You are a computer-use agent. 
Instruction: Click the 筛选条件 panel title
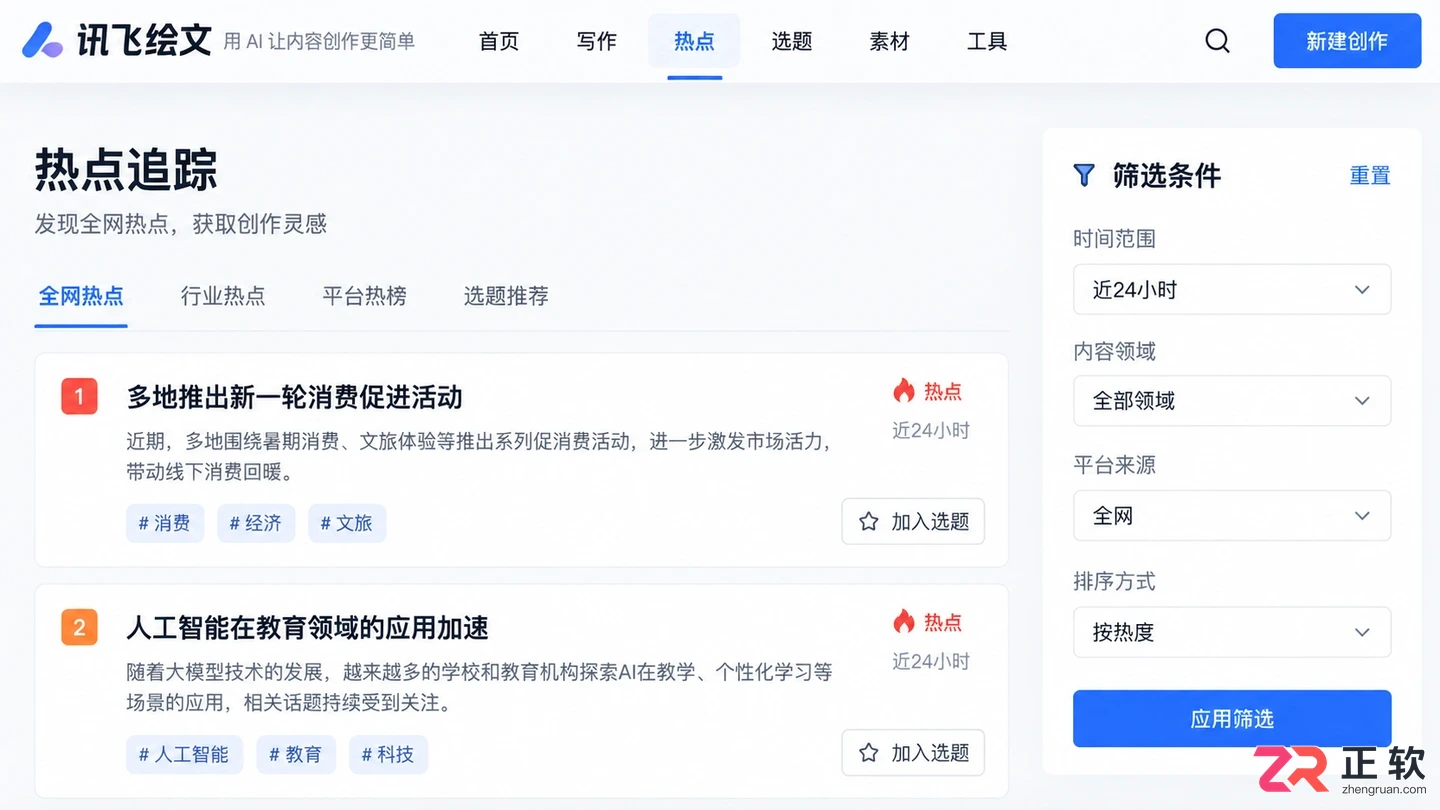pyautogui.click(x=1167, y=175)
